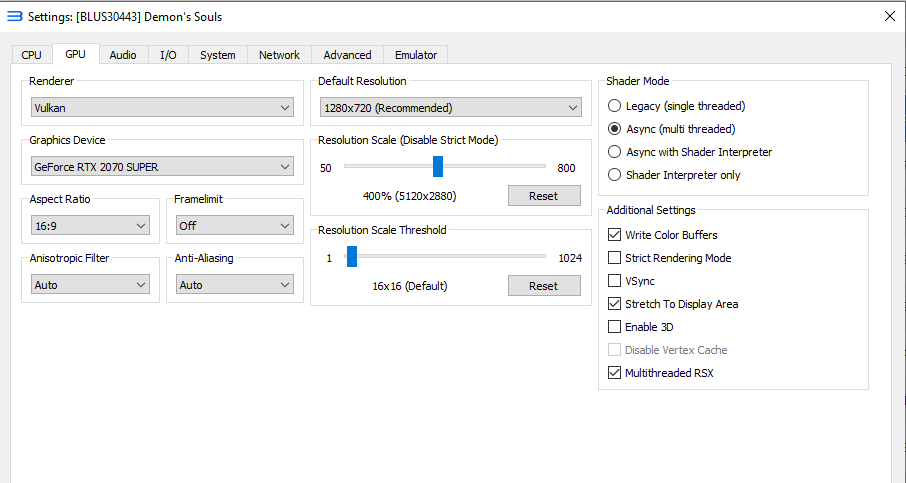Expand the Anti-Aliasing dropdown

coord(235,284)
